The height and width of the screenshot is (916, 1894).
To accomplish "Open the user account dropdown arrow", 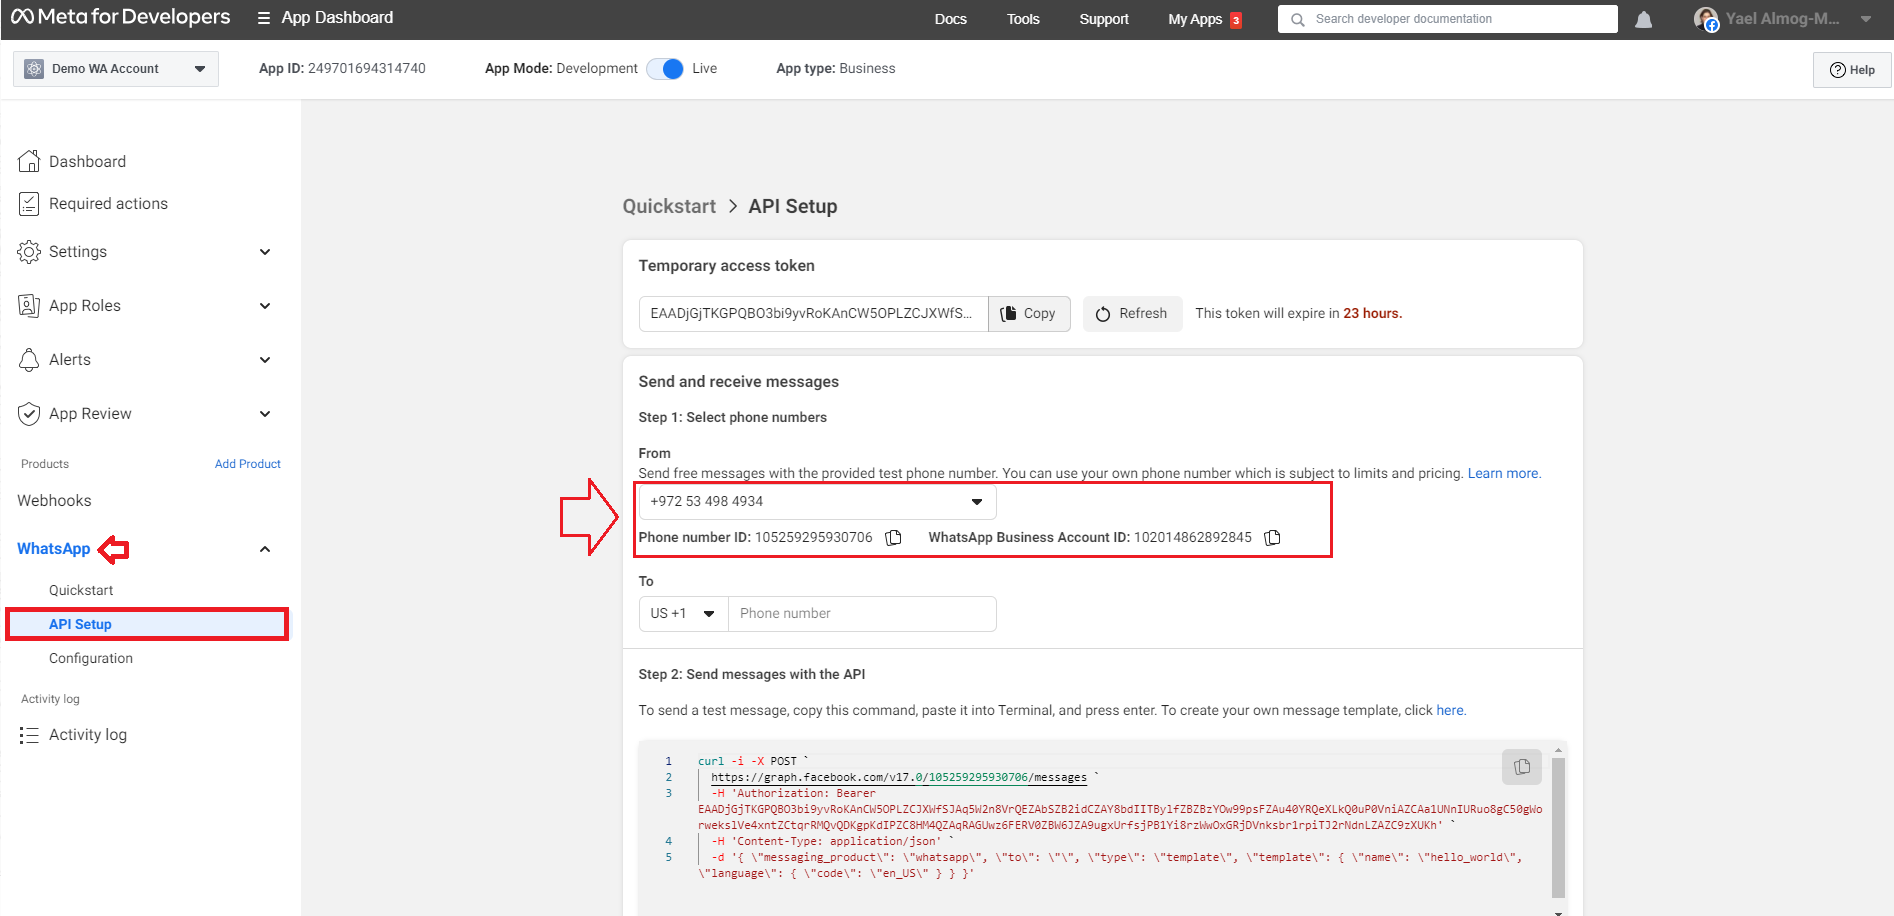I will (x=1866, y=19).
